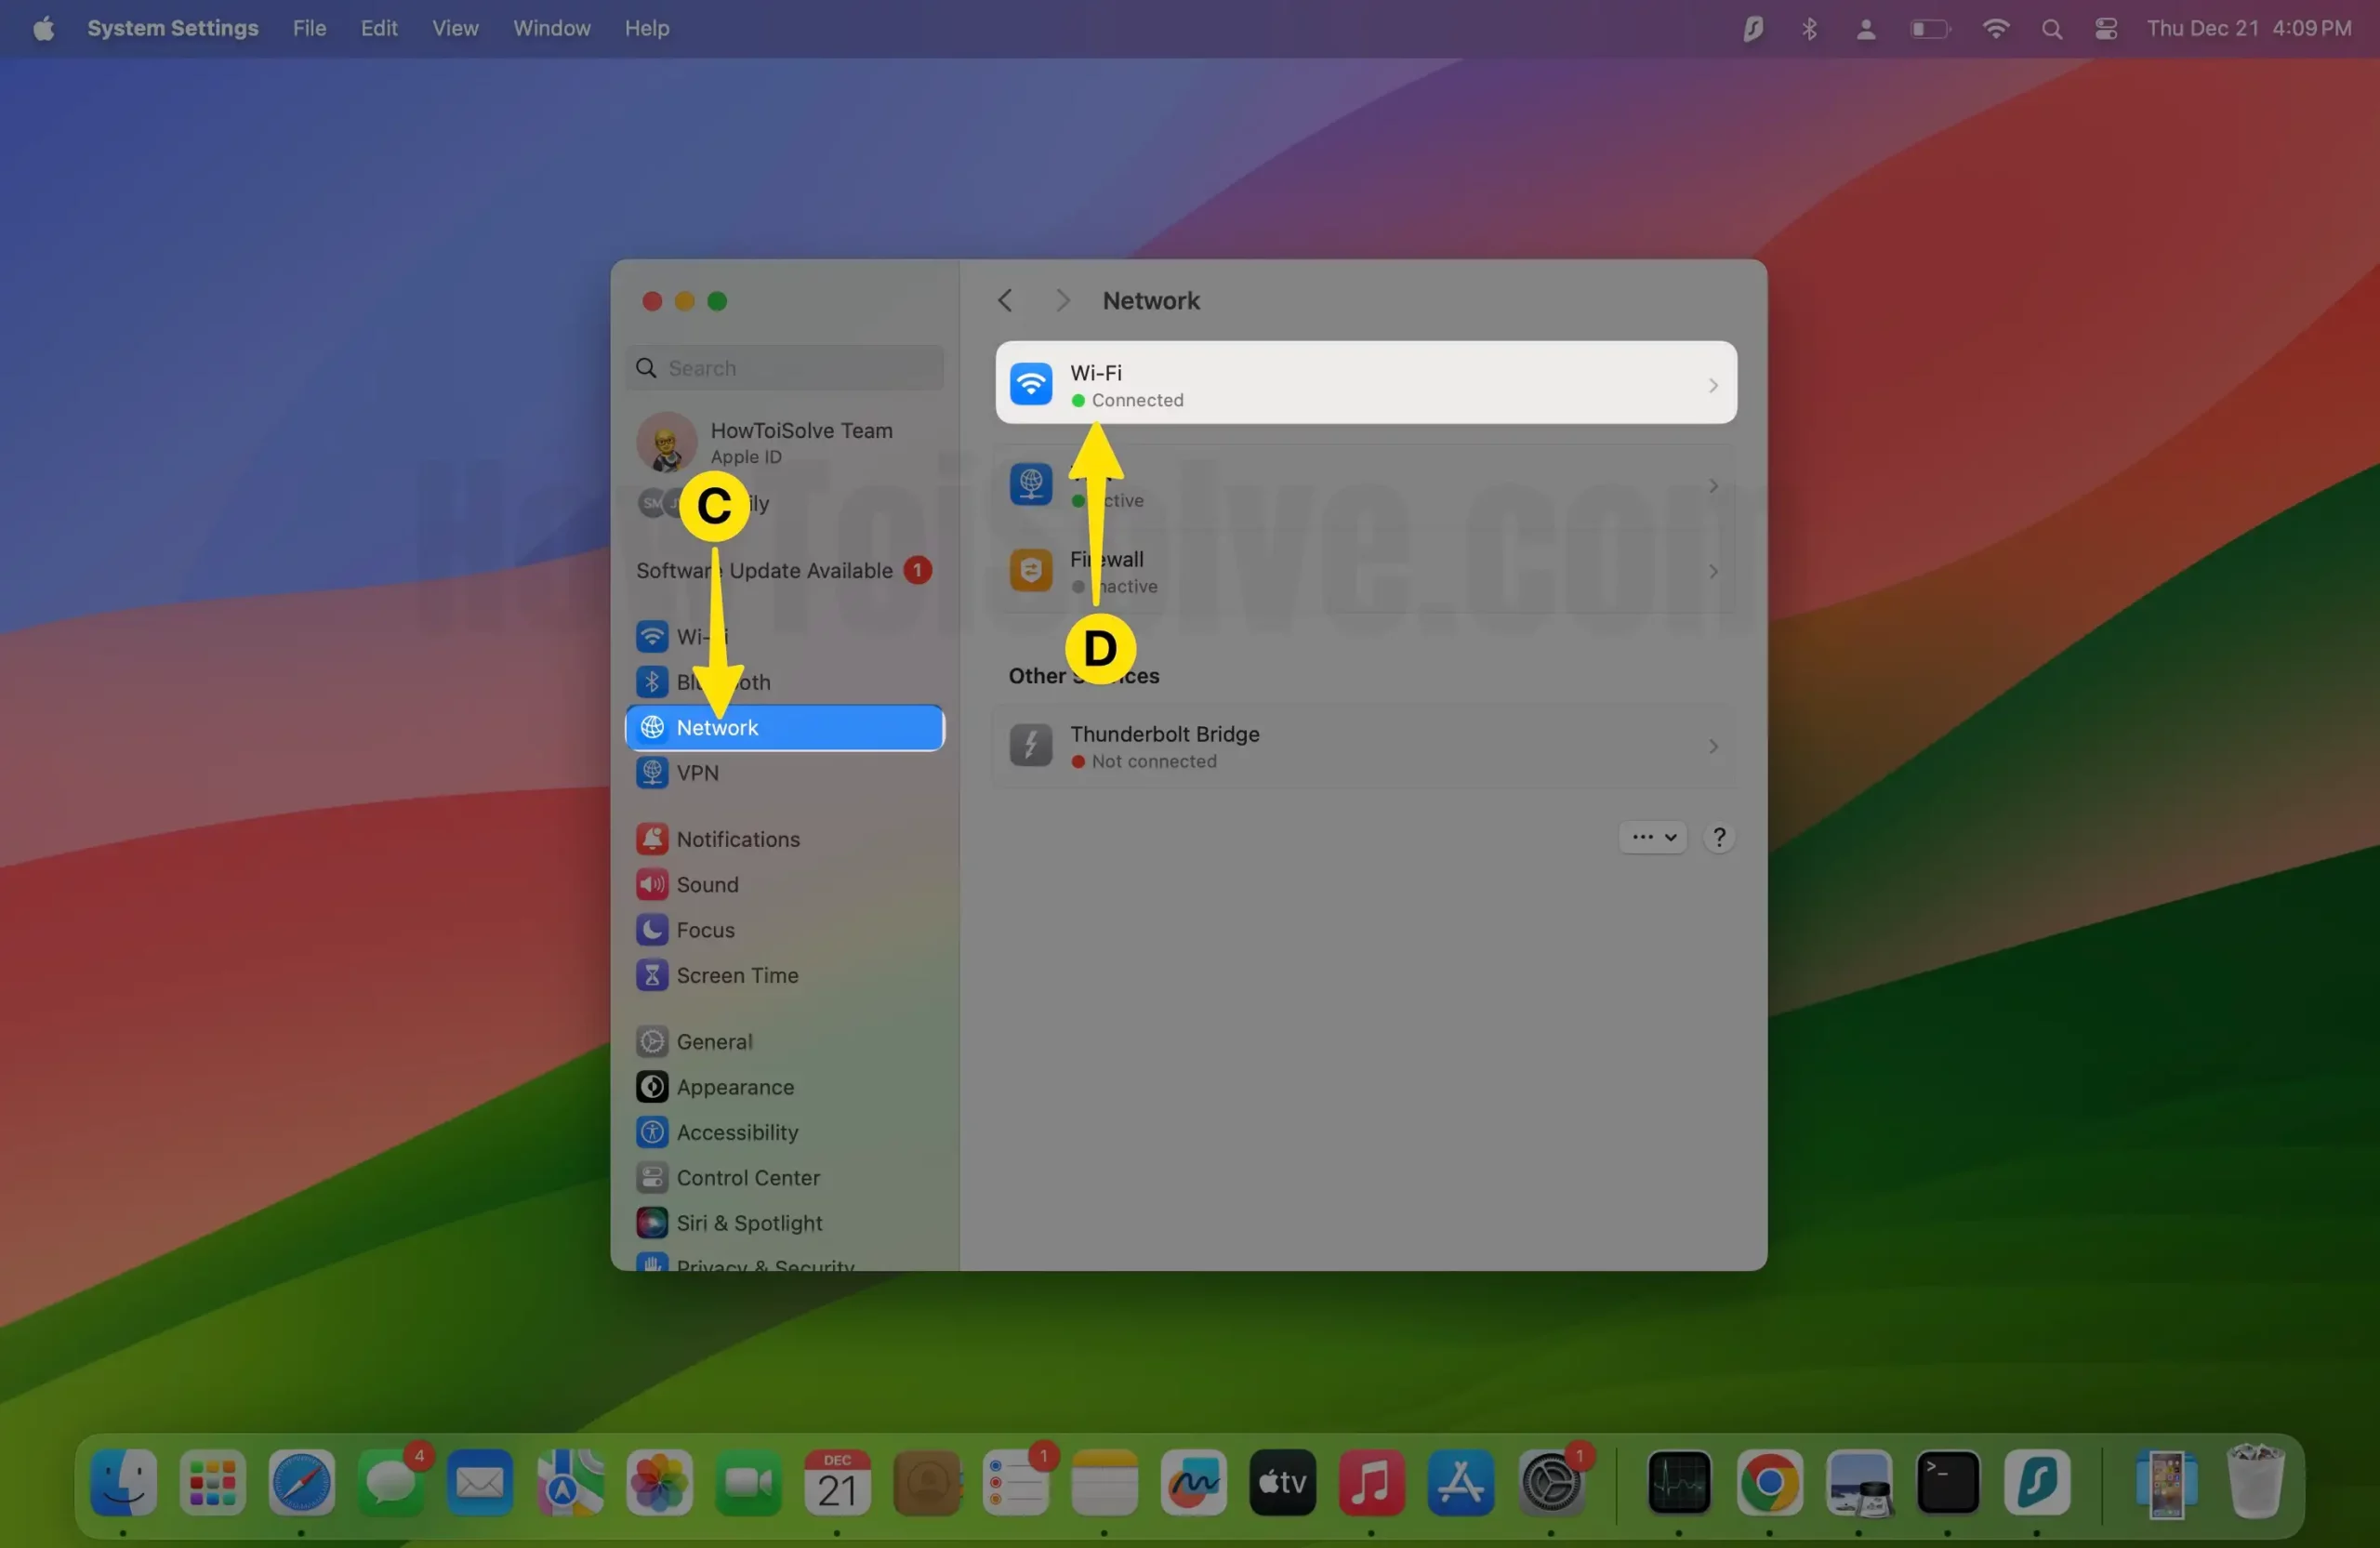Click the Firewall icon in network list
This screenshot has height=1548, width=2380.
tap(1030, 571)
